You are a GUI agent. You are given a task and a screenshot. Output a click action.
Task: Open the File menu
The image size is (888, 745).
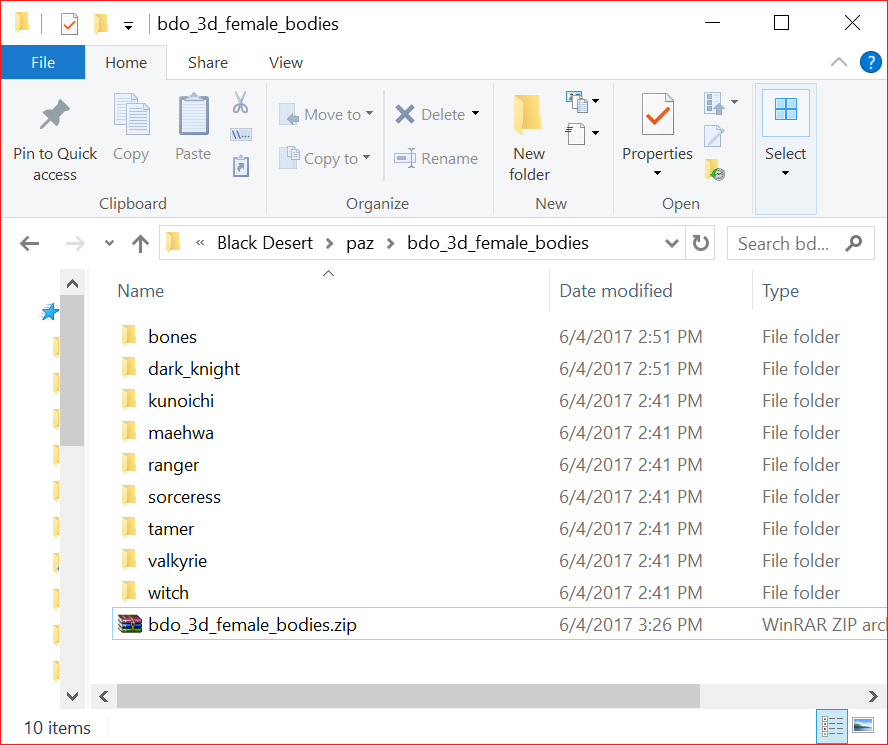[43, 62]
